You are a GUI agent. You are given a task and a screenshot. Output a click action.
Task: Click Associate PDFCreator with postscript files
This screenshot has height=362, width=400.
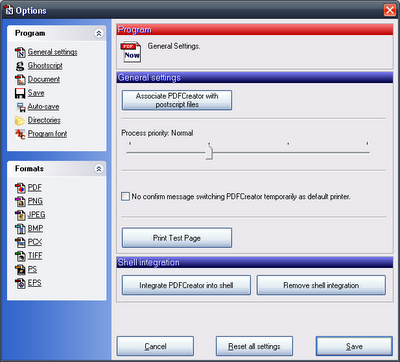click(x=177, y=100)
